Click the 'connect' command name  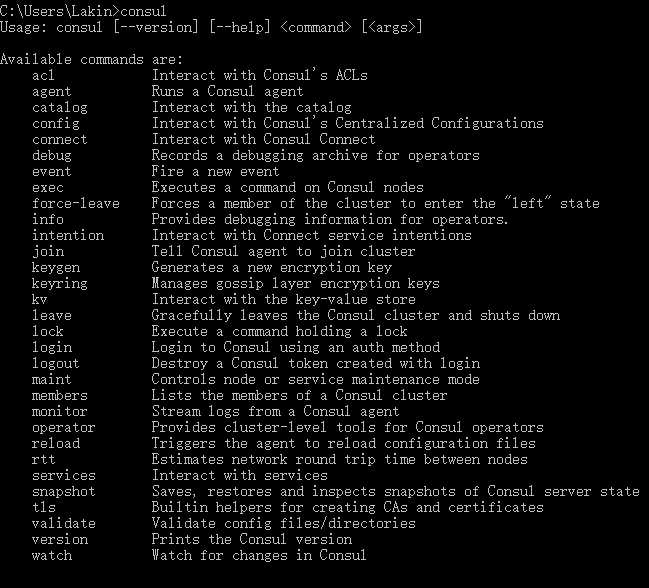[x=60, y=139]
